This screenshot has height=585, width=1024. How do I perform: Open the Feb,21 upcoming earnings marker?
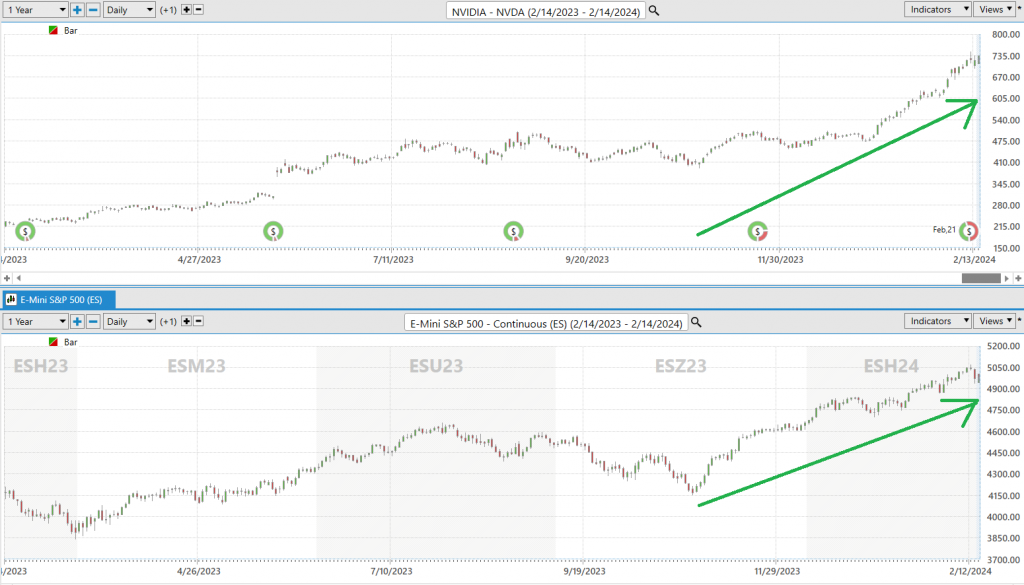click(968, 231)
